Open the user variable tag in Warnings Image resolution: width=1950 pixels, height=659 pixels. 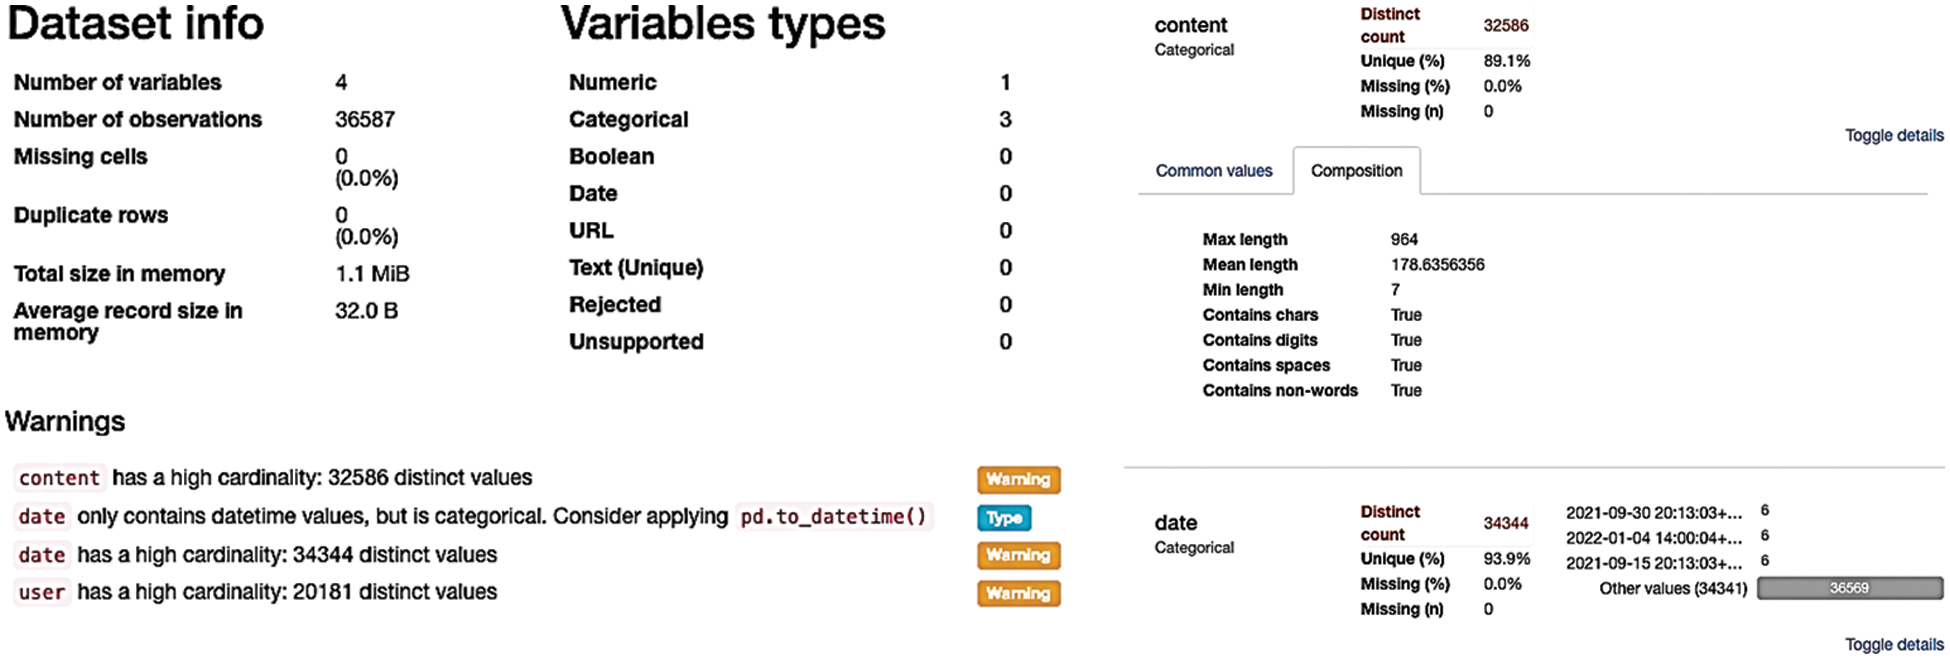pos(41,593)
